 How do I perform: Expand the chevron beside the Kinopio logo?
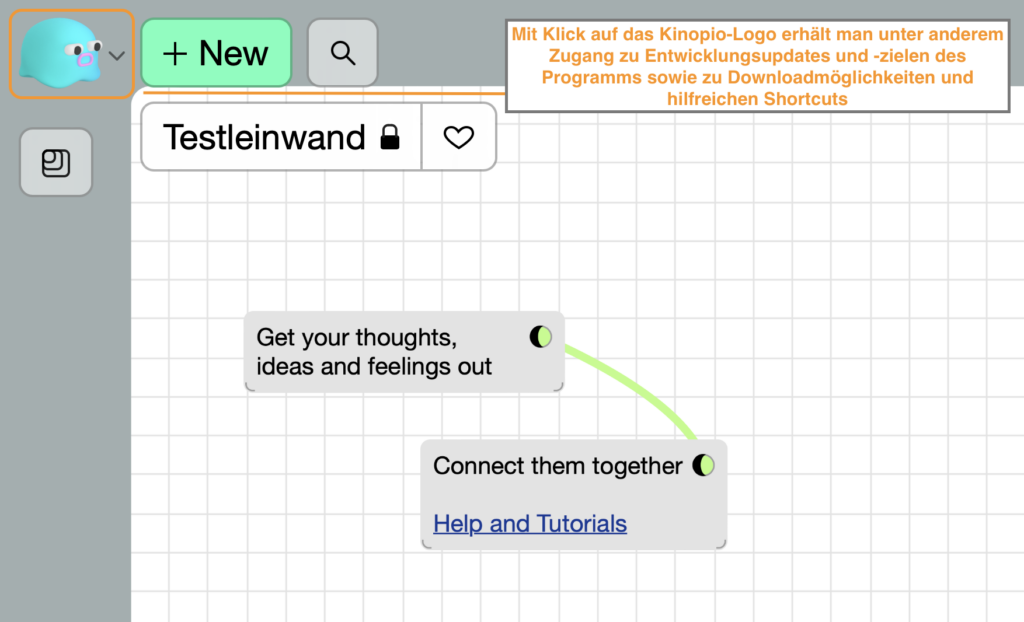point(117,55)
